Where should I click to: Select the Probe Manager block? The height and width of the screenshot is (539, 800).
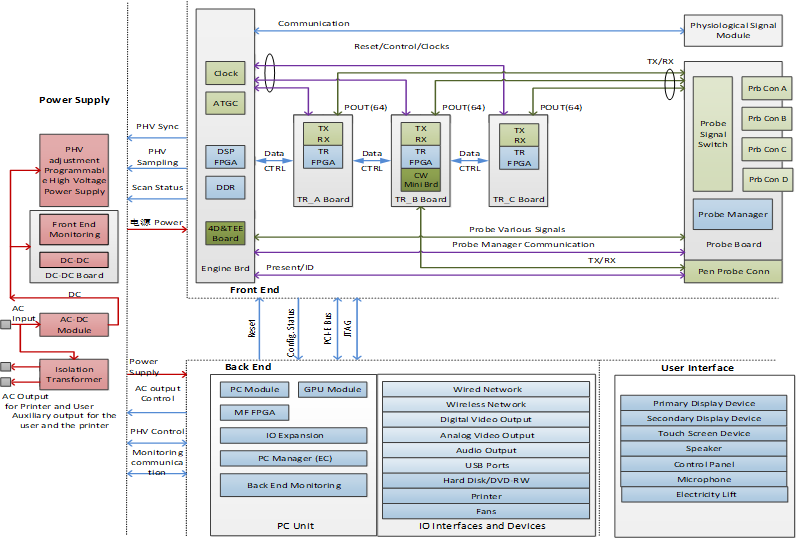pyautogui.click(x=733, y=214)
